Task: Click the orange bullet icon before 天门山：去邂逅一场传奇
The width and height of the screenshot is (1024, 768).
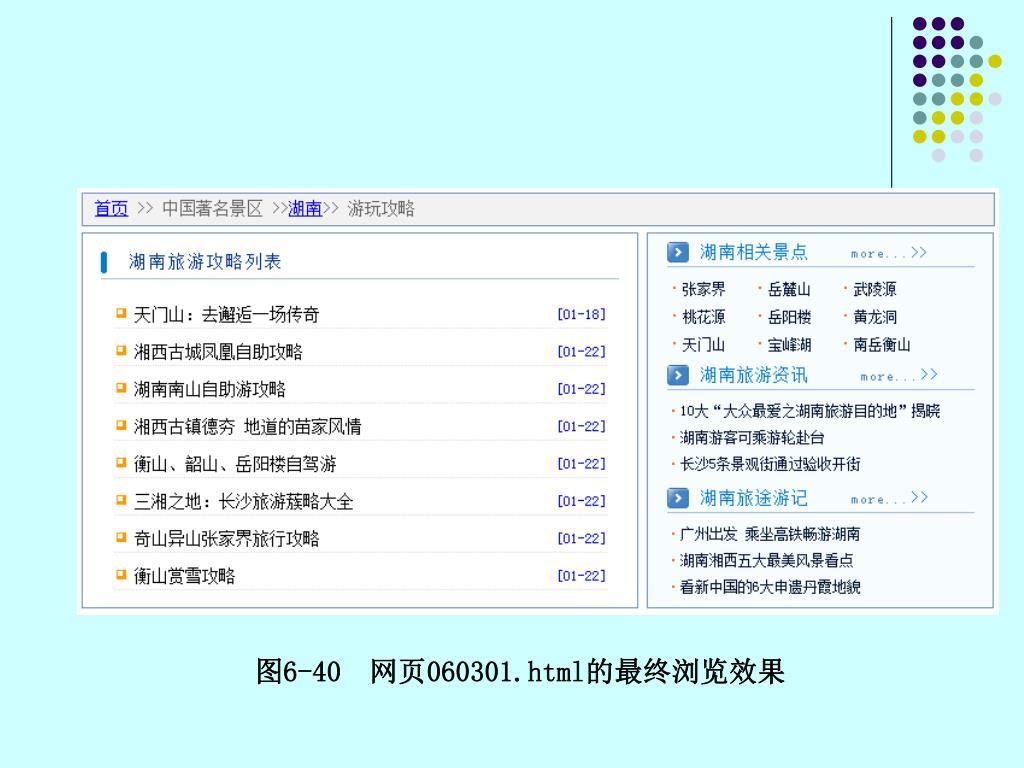Action: pyautogui.click(x=121, y=314)
